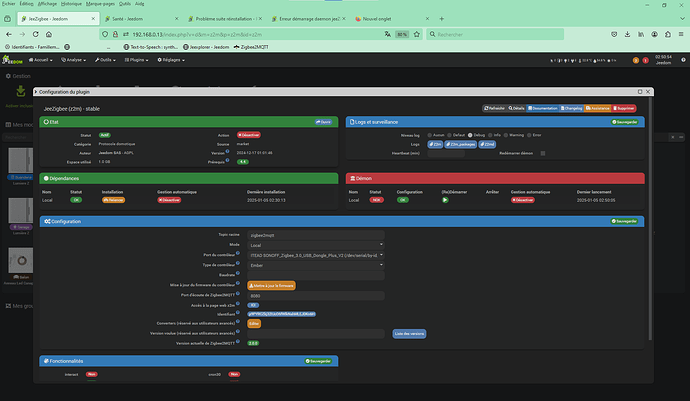Viewport: 690px width, 401px height.
Task: Click the Jeedom logo in top bar
Action: [12, 60]
